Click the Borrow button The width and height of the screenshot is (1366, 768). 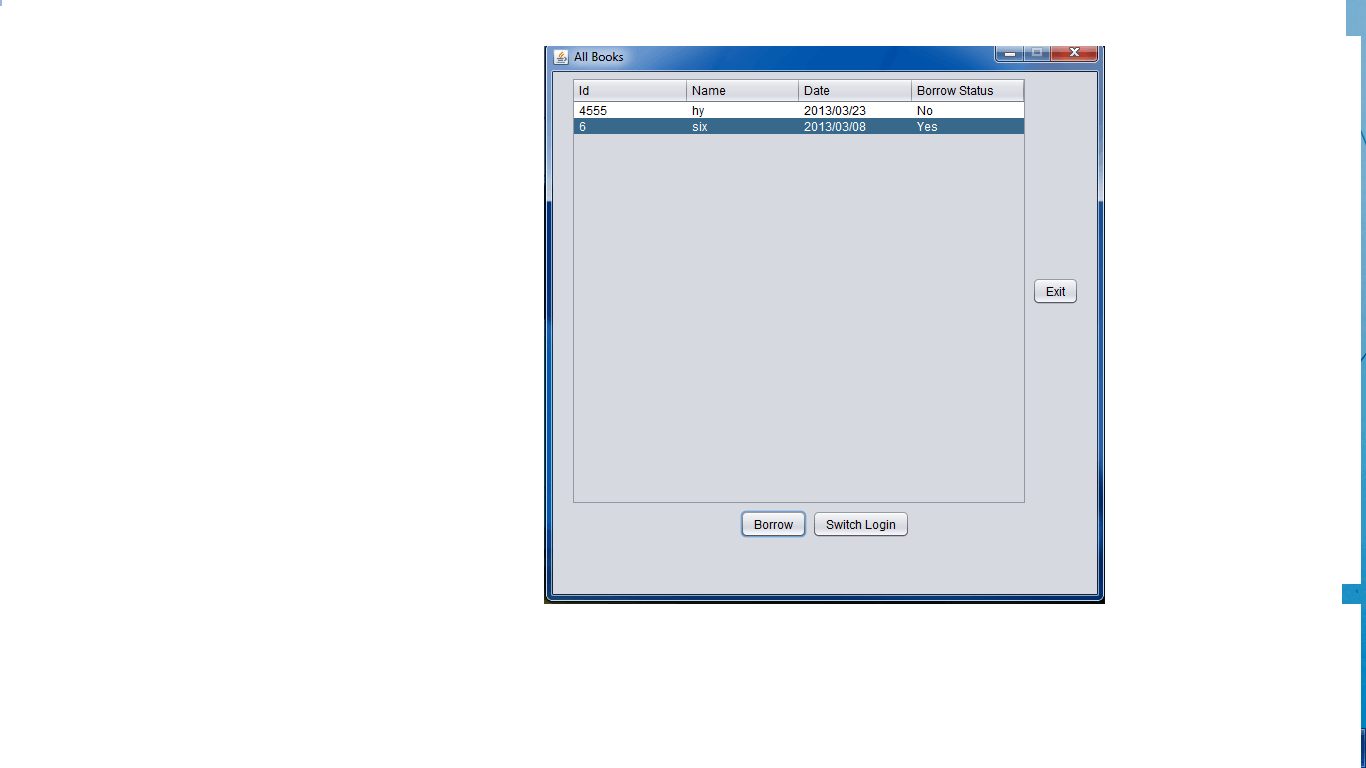pos(773,524)
